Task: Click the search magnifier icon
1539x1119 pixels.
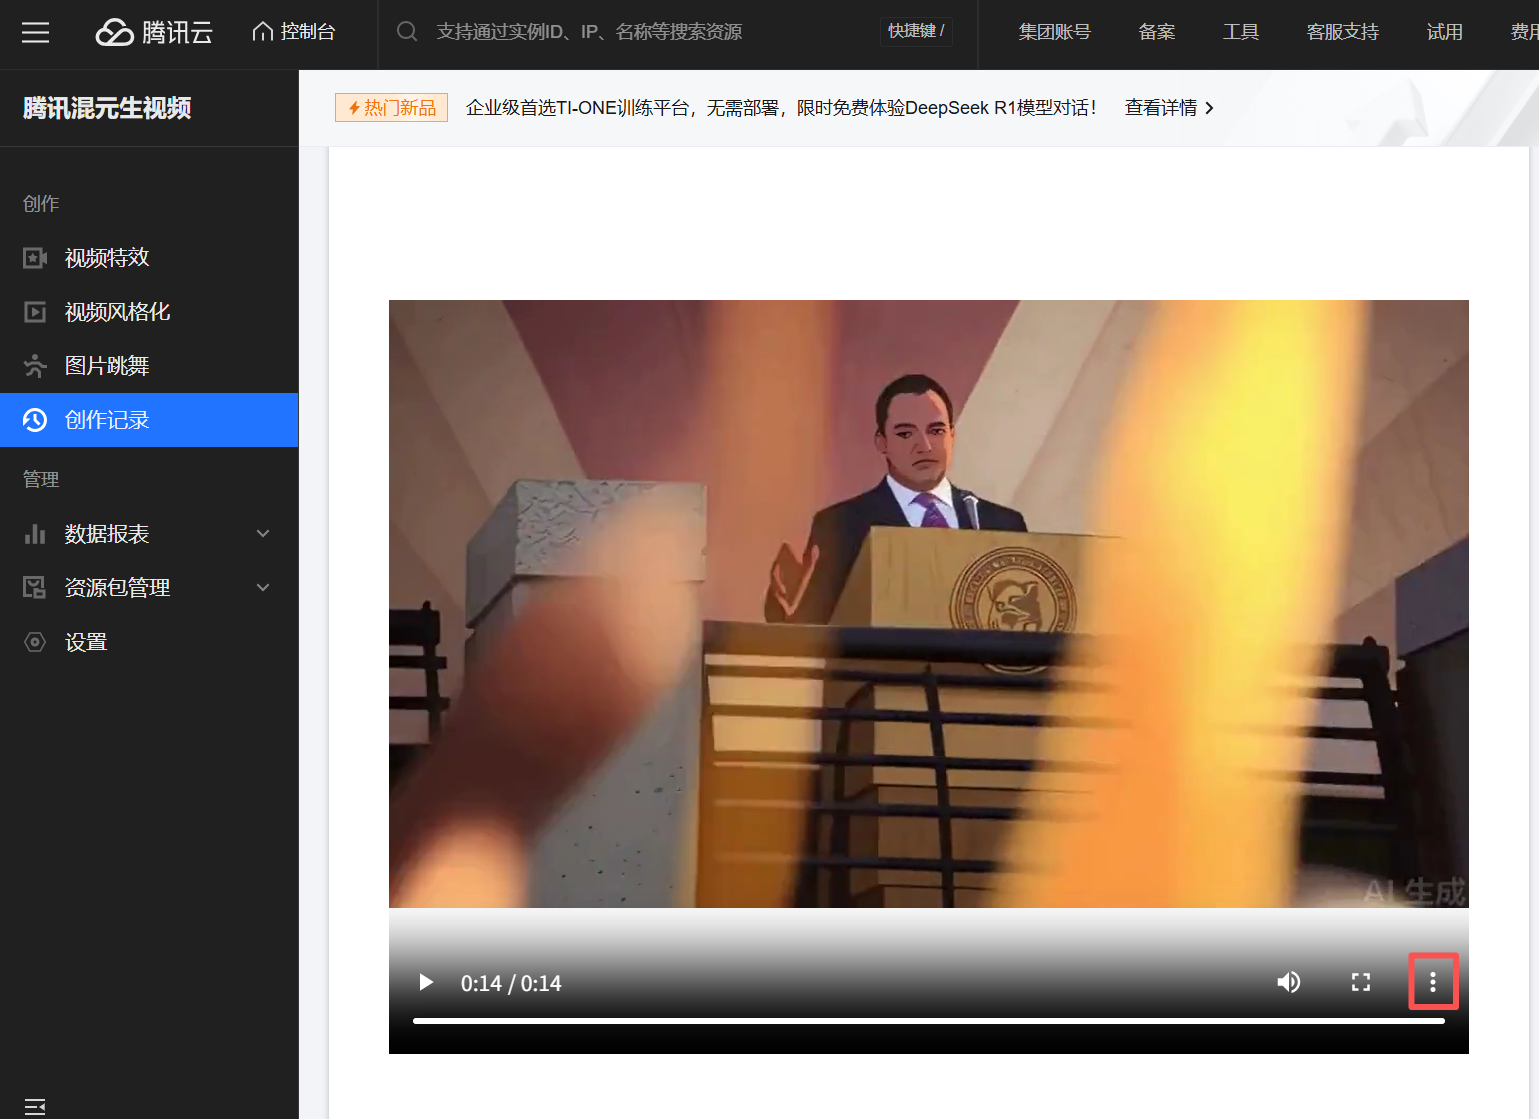Action: (407, 32)
